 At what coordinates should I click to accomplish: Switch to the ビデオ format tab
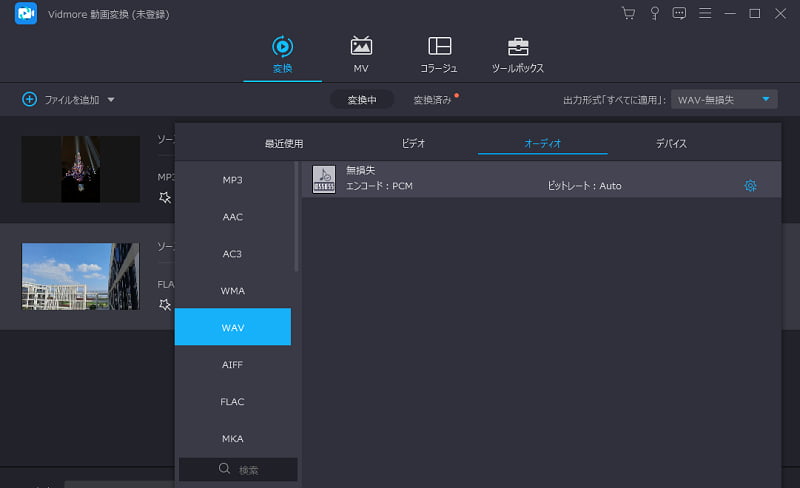coord(413,144)
